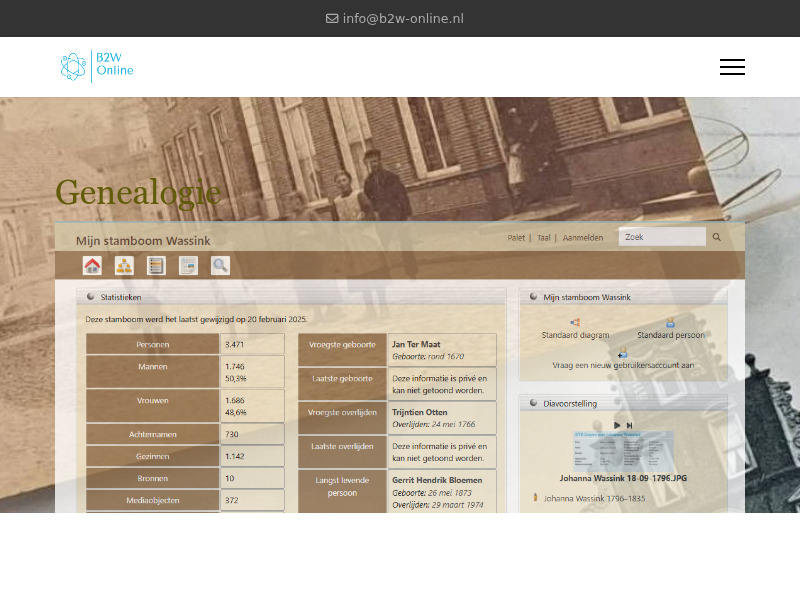Image resolution: width=800 pixels, height=600 pixels.
Task: Click inside the Zoek search field
Action: point(662,236)
